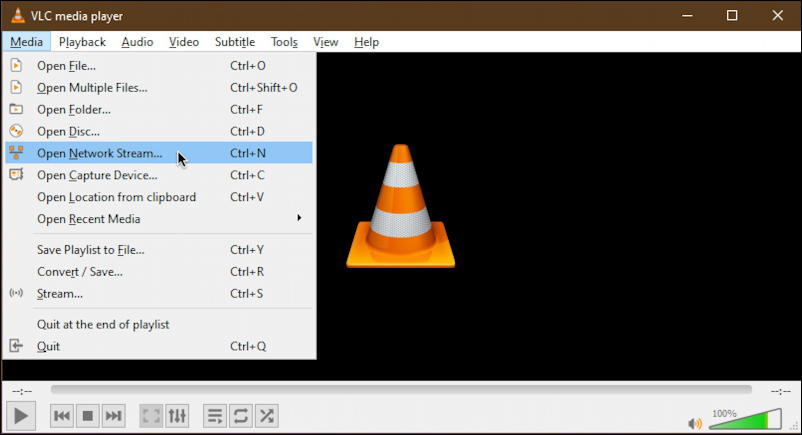Expand the Open Recent Media submenu arrow

click(299, 218)
